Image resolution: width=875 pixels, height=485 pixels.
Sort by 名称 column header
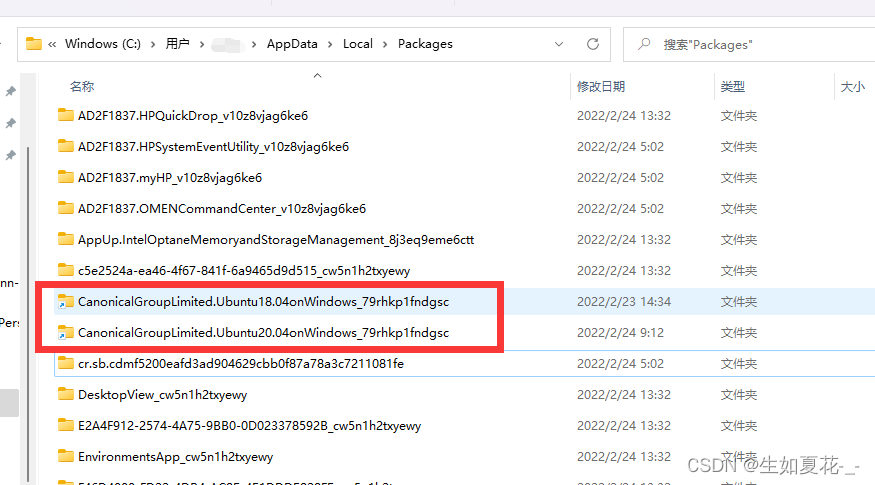coord(81,87)
